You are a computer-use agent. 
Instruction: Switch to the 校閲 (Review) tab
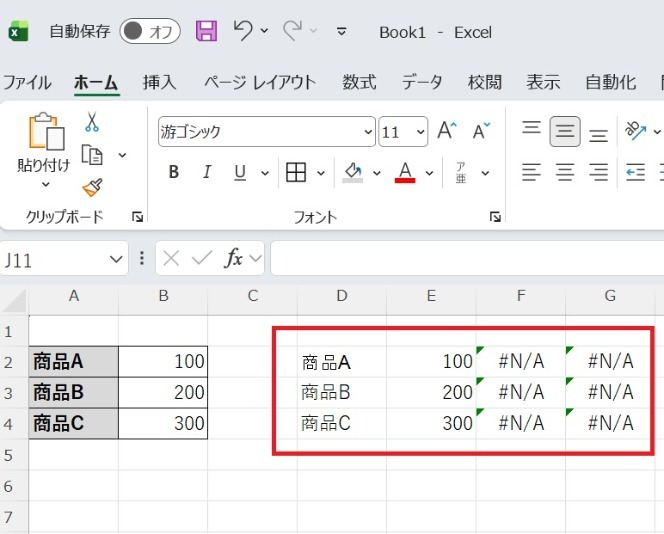tap(484, 82)
